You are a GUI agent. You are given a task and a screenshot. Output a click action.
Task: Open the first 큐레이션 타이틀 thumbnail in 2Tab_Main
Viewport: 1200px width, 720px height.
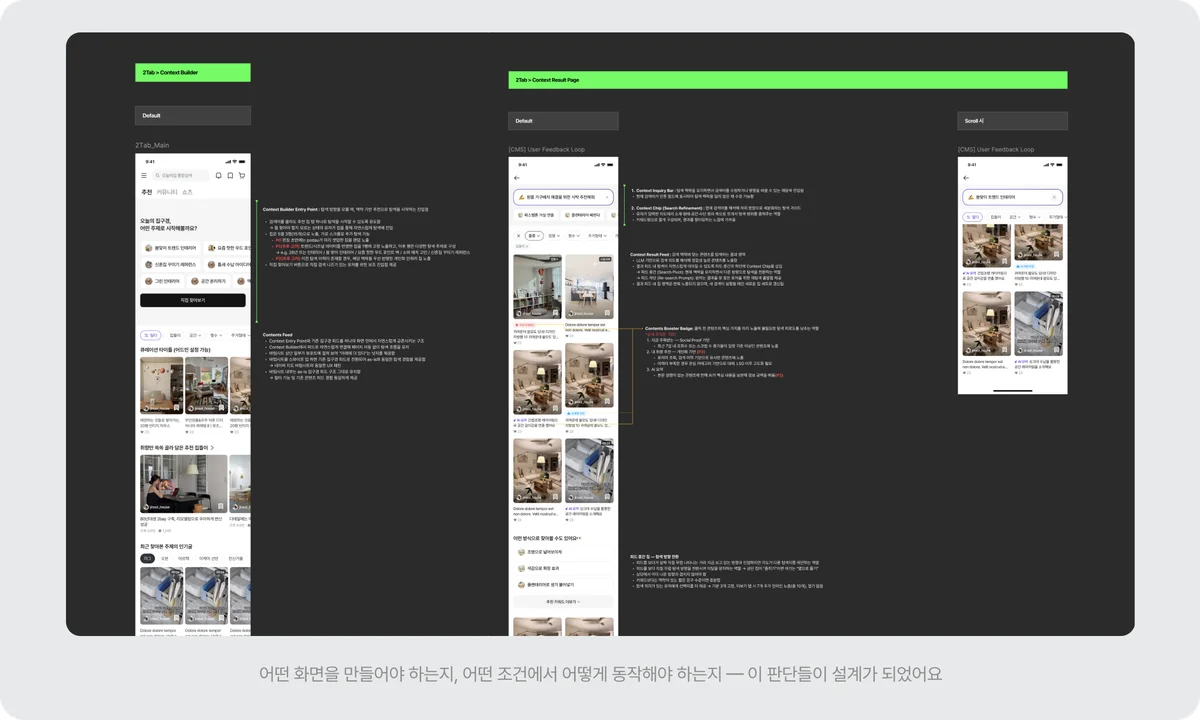coord(162,385)
